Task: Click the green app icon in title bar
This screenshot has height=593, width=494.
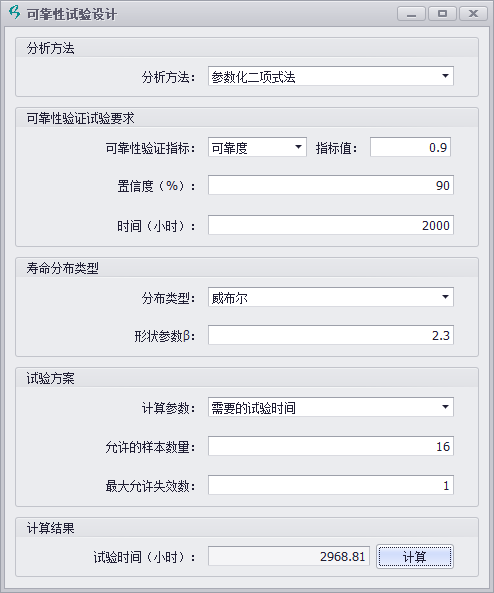Action: click(14, 12)
